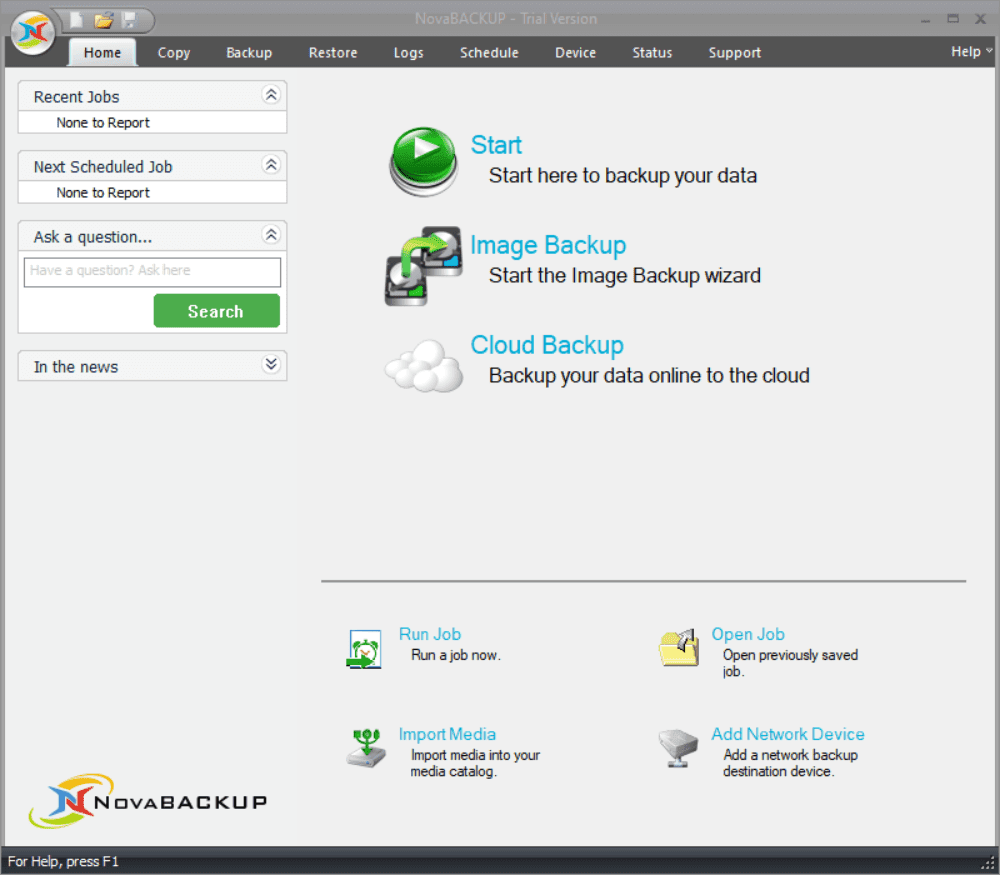Viewport: 1000px width, 875px height.
Task: Open the Backup tab
Action: pyautogui.click(x=249, y=52)
